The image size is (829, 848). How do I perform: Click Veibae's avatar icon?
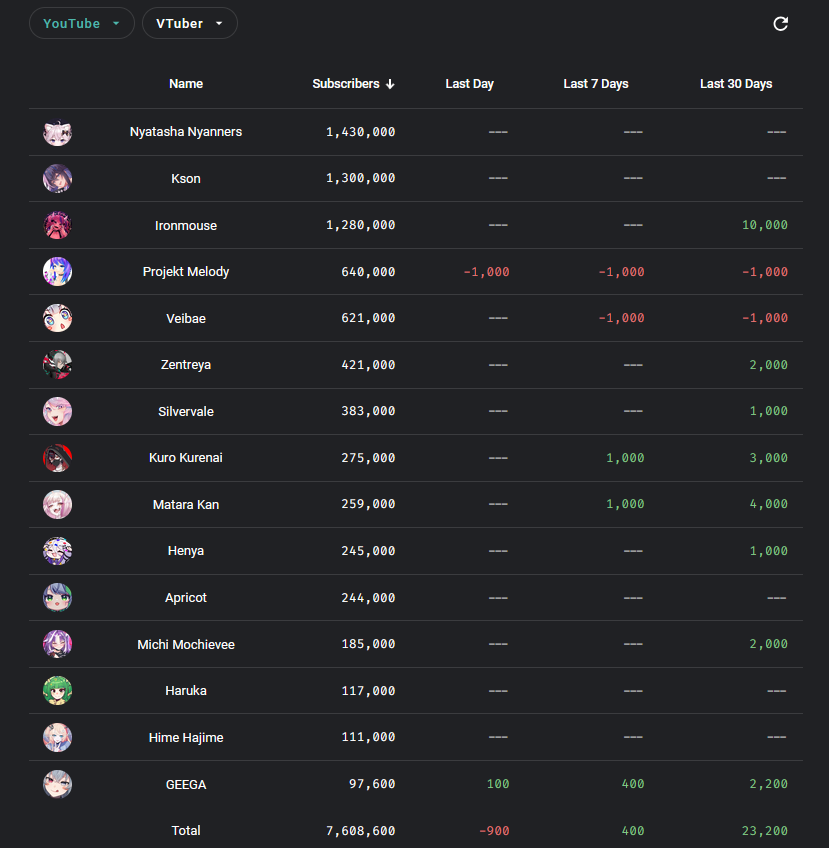click(x=57, y=319)
